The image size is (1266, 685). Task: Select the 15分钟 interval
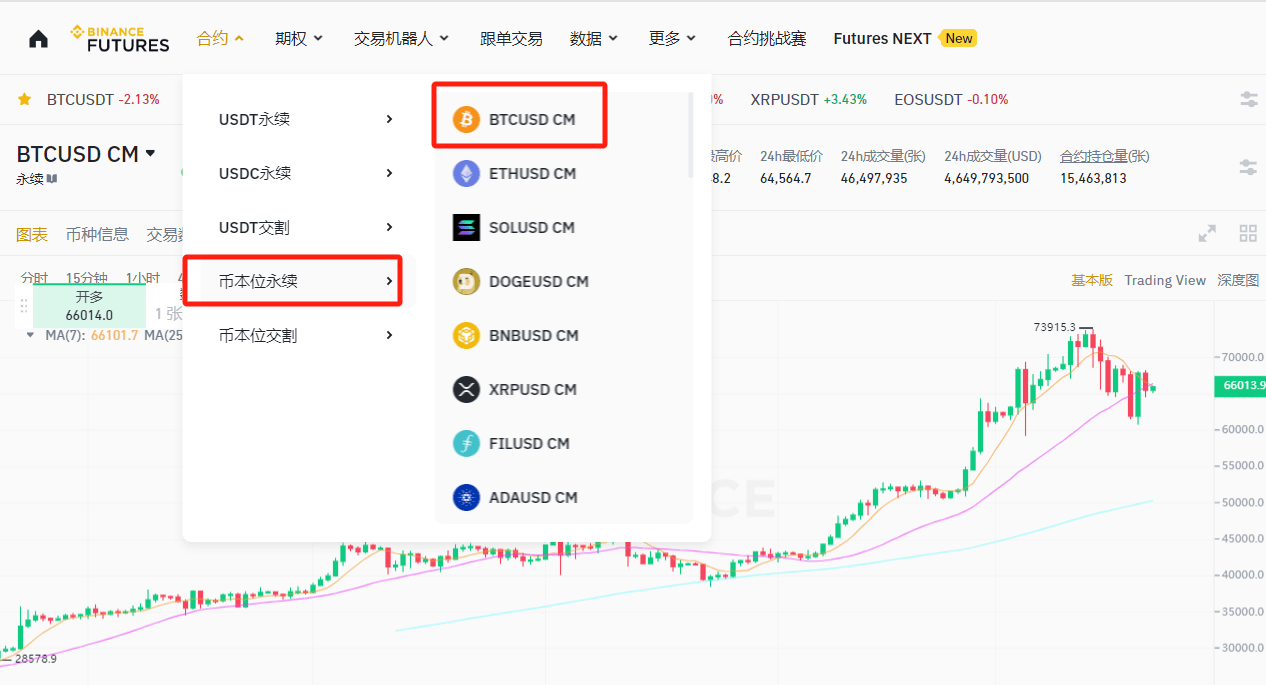87,278
